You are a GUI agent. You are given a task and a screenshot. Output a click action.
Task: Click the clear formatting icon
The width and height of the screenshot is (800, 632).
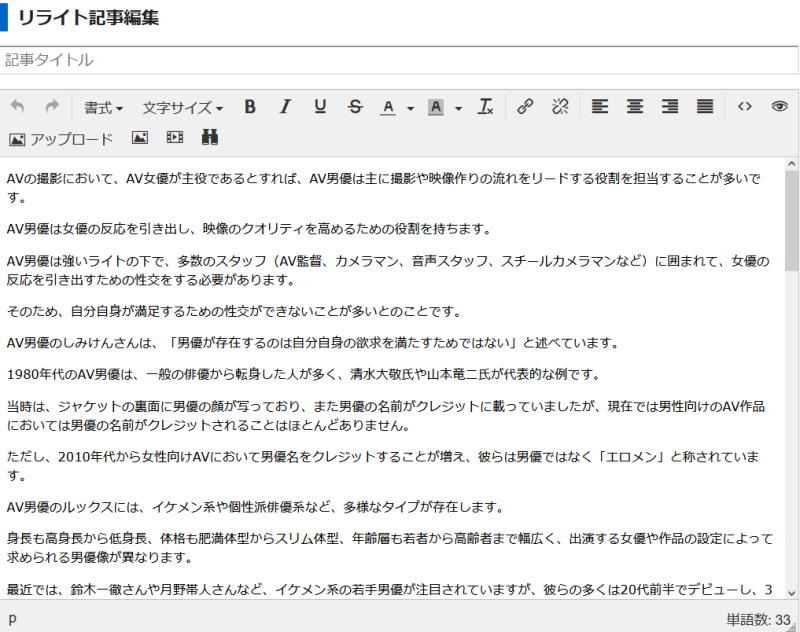[x=486, y=107]
